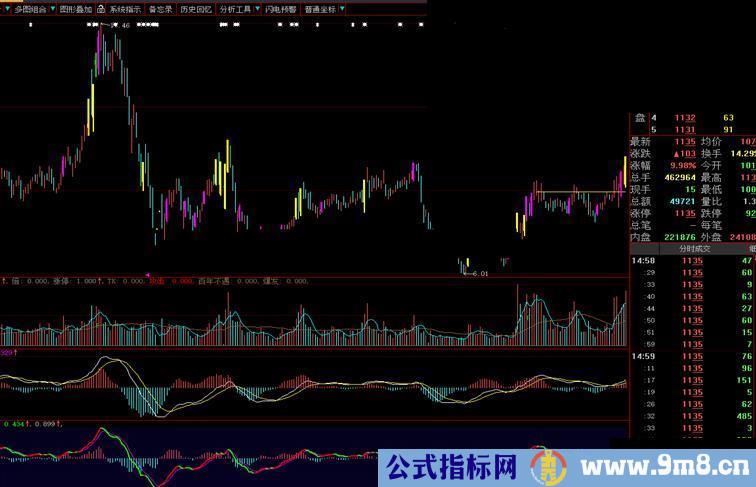
Task: Click the 0.434 value in bottom indicator pane
Action: [x=14, y=424]
